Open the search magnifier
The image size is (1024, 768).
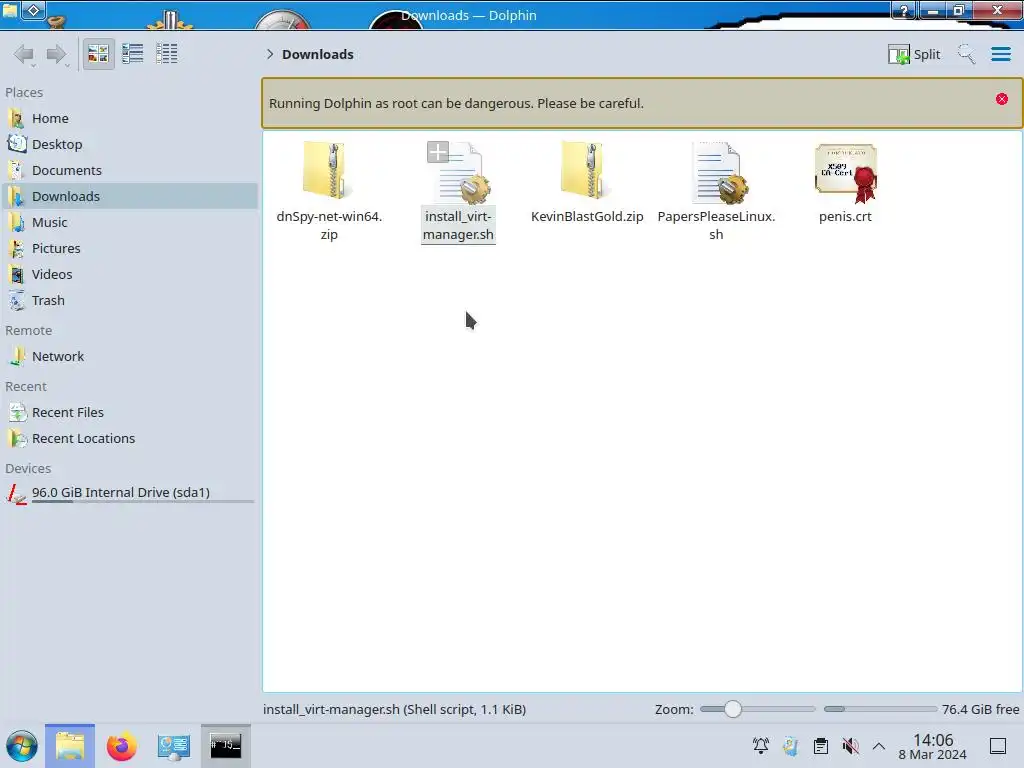click(966, 54)
